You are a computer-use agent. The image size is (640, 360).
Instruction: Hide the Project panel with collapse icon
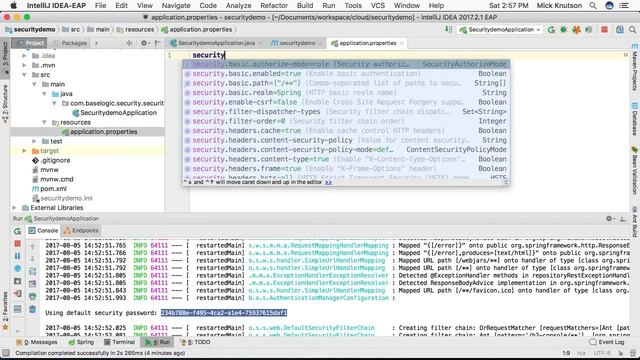point(157,43)
